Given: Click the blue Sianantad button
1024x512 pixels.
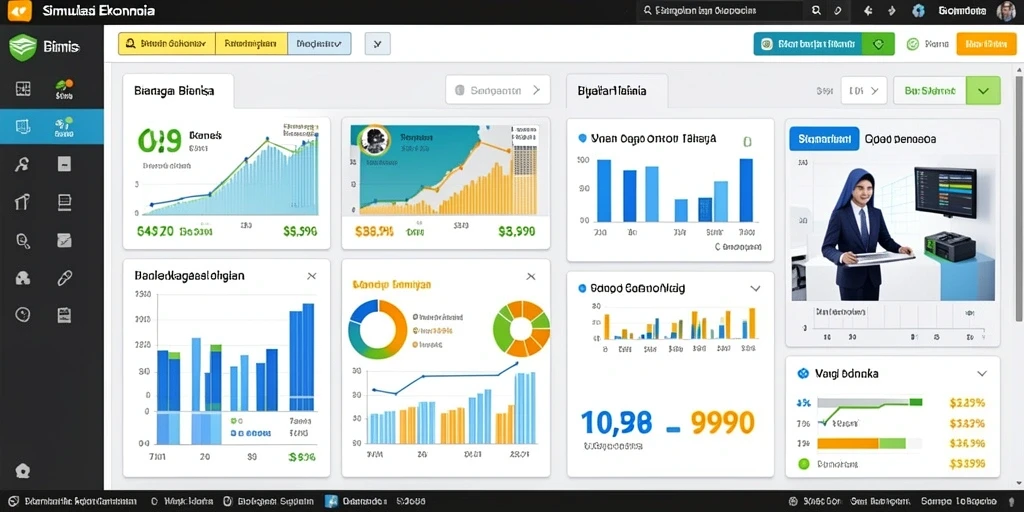Looking at the screenshot, I should 824,139.
